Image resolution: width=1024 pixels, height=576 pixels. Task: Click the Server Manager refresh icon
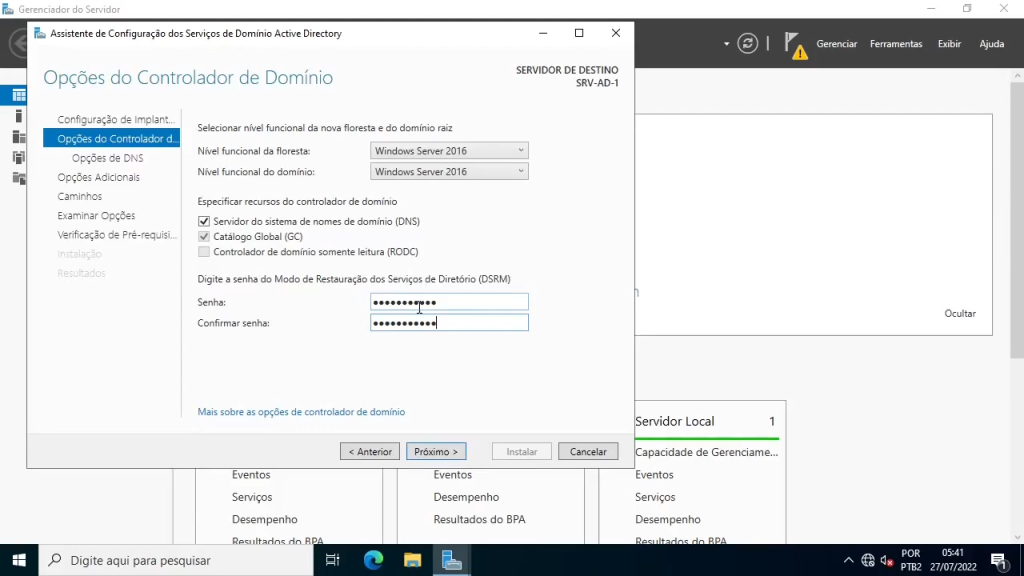point(747,44)
